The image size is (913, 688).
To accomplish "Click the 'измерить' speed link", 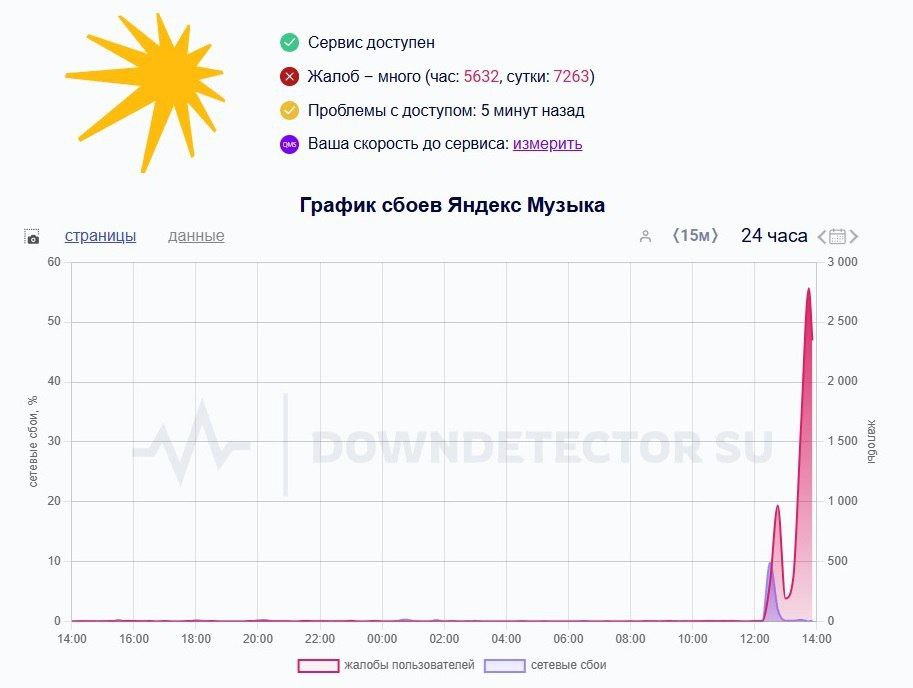I will (x=547, y=144).
